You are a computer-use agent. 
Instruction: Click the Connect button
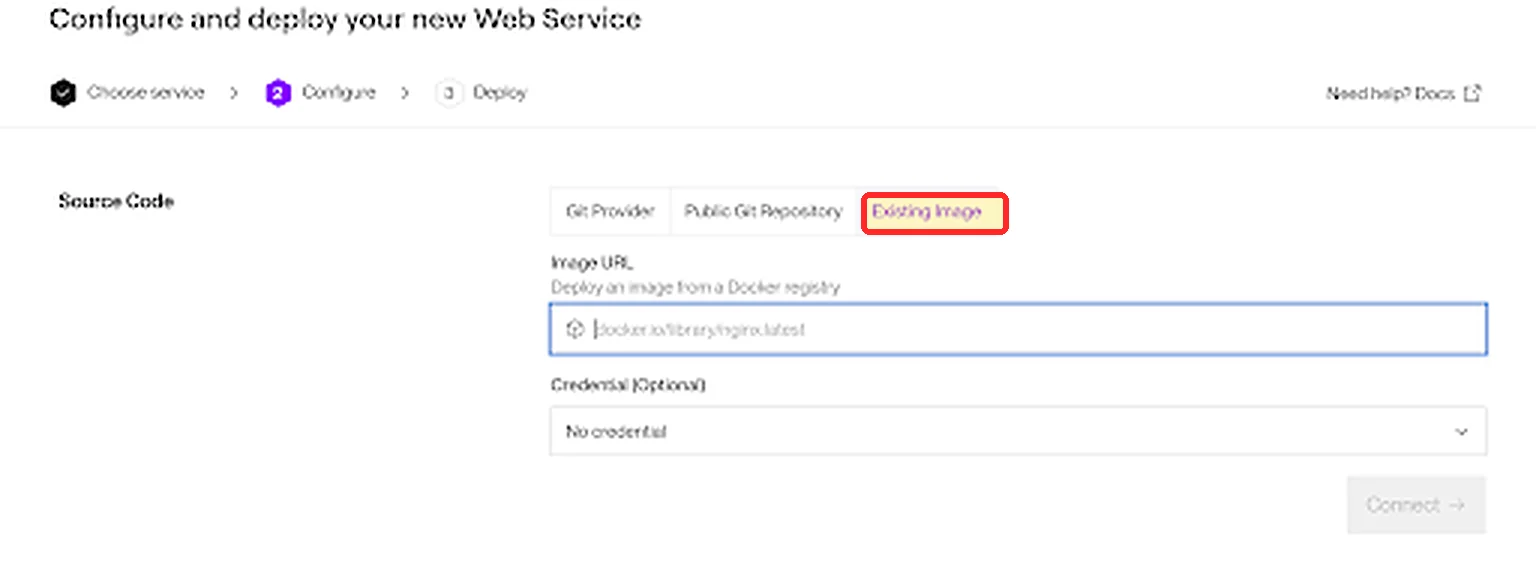point(1416,505)
